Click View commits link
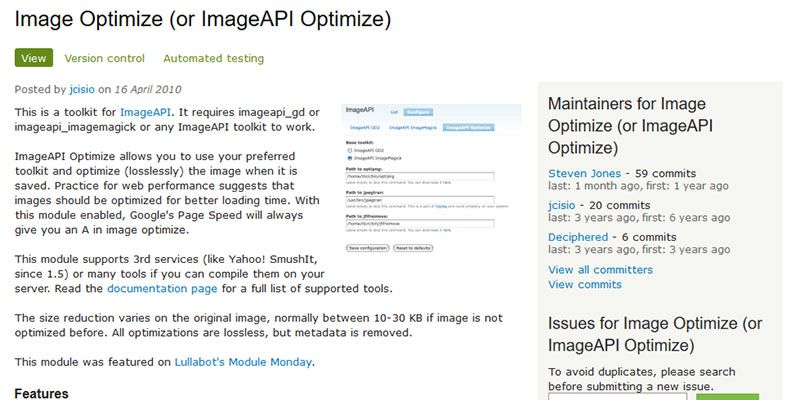This screenshot has width=800, height=400. coord(585,284)
